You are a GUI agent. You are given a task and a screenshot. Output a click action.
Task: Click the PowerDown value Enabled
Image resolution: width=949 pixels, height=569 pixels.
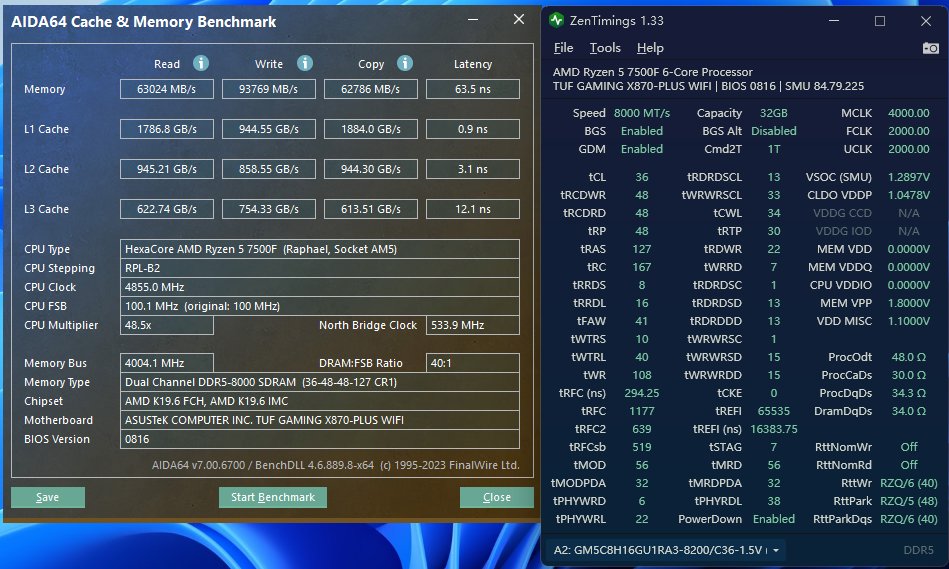click(x=773, y=519)
